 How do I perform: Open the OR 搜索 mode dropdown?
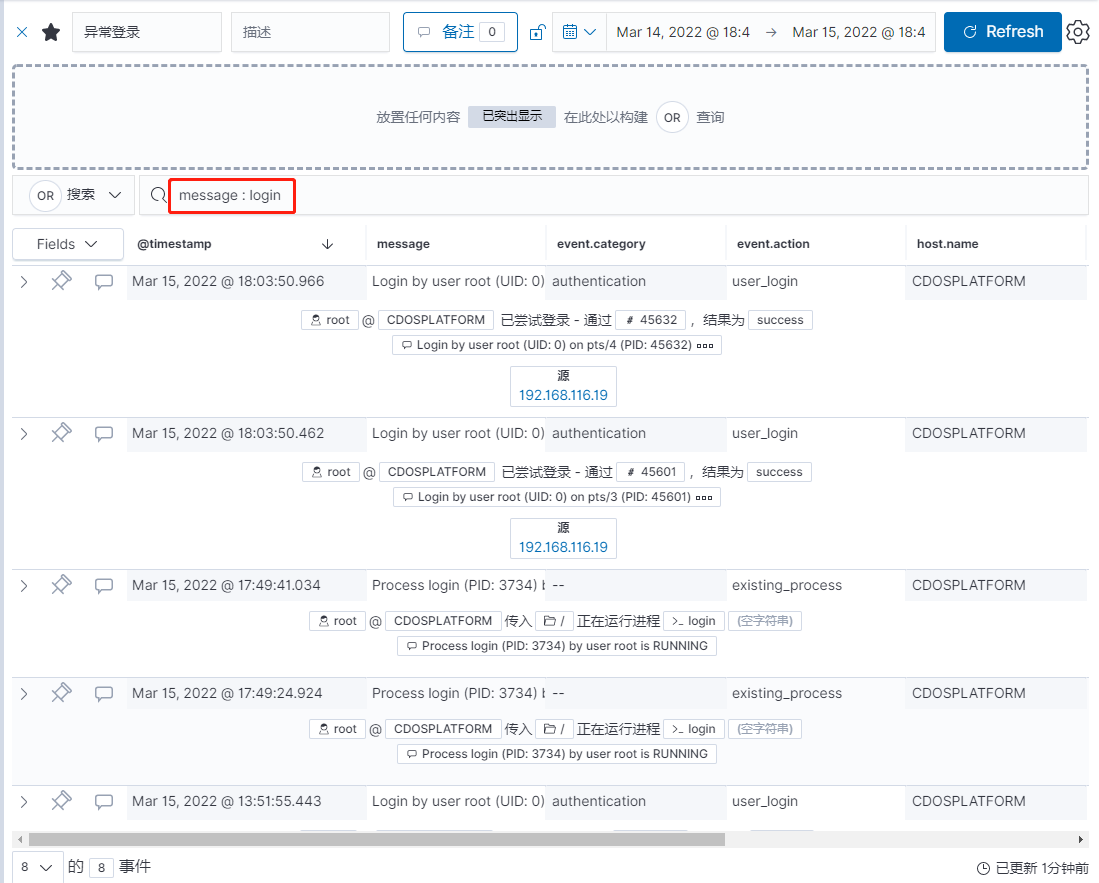click(76, 196)
